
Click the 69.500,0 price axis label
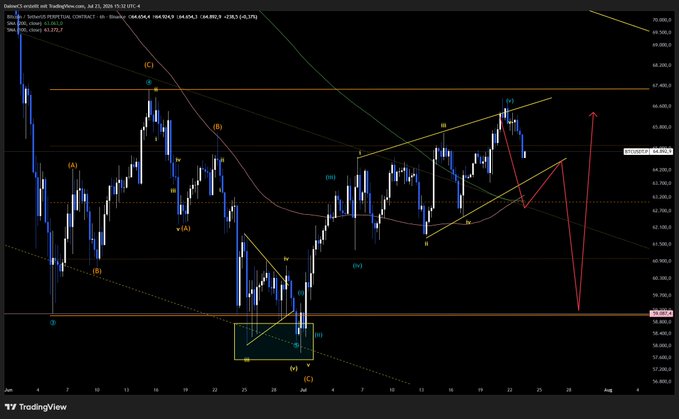click(x=662, y=32)
